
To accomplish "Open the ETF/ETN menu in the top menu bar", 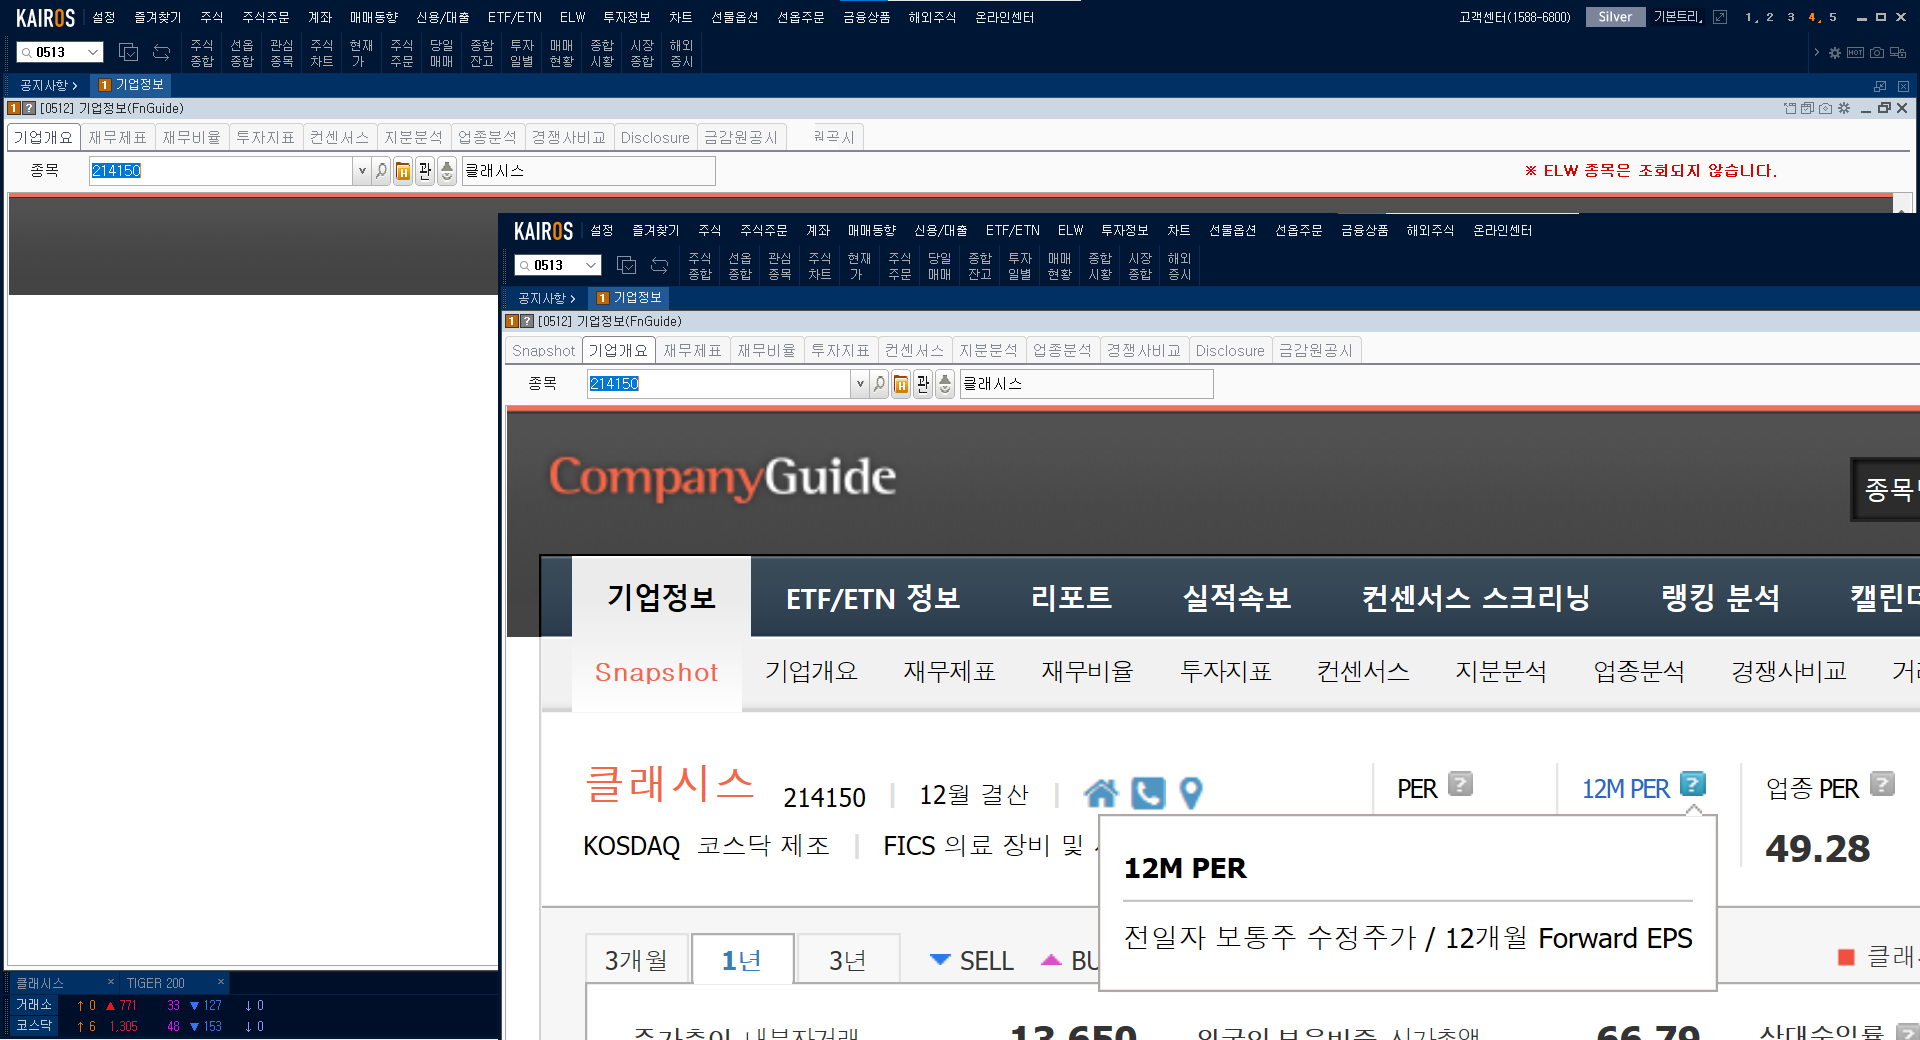I will click(514, 17).
